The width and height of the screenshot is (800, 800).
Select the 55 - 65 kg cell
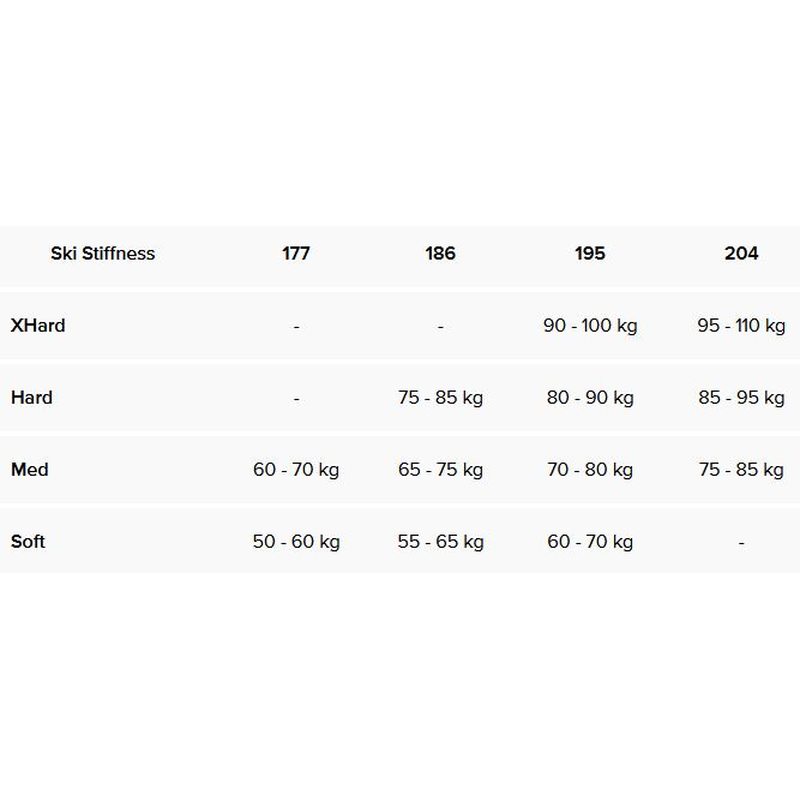coord(440,541)
